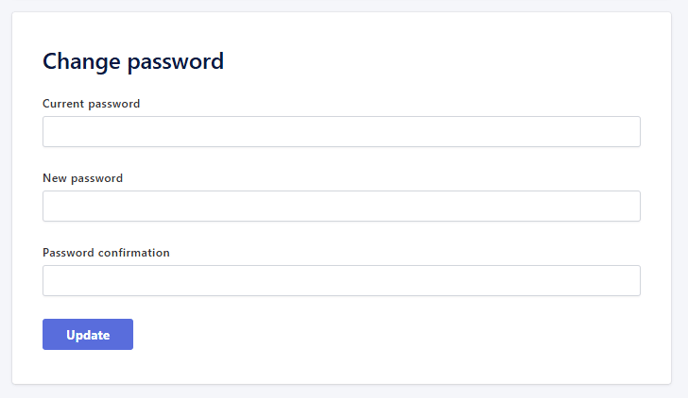
Task: Select the field under New password label
Action: point(341,206)
